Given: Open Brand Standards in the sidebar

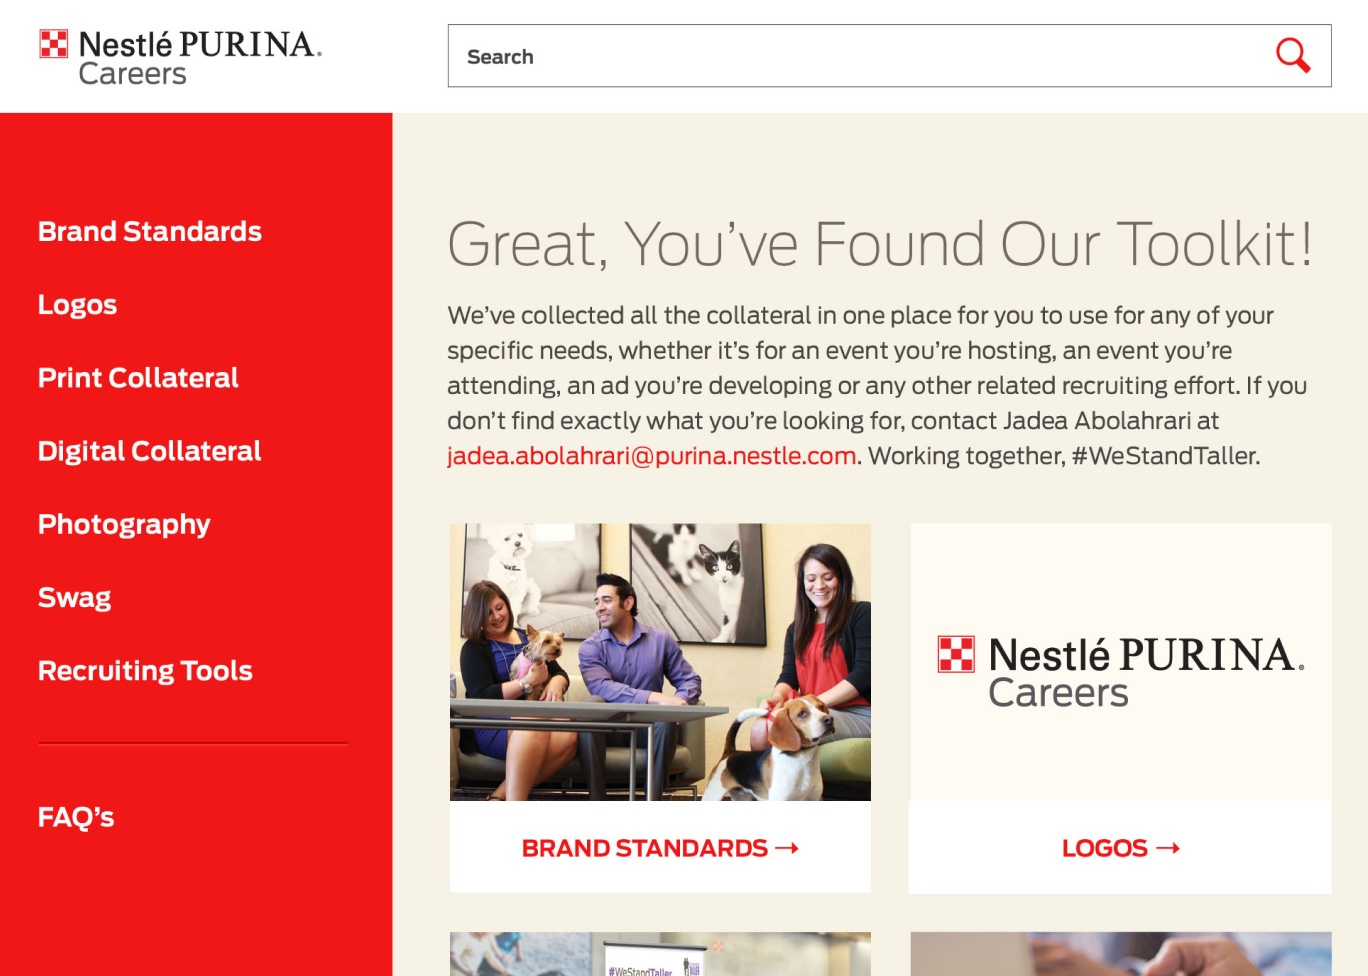Looking at the screenshot, I should (150, 232).
